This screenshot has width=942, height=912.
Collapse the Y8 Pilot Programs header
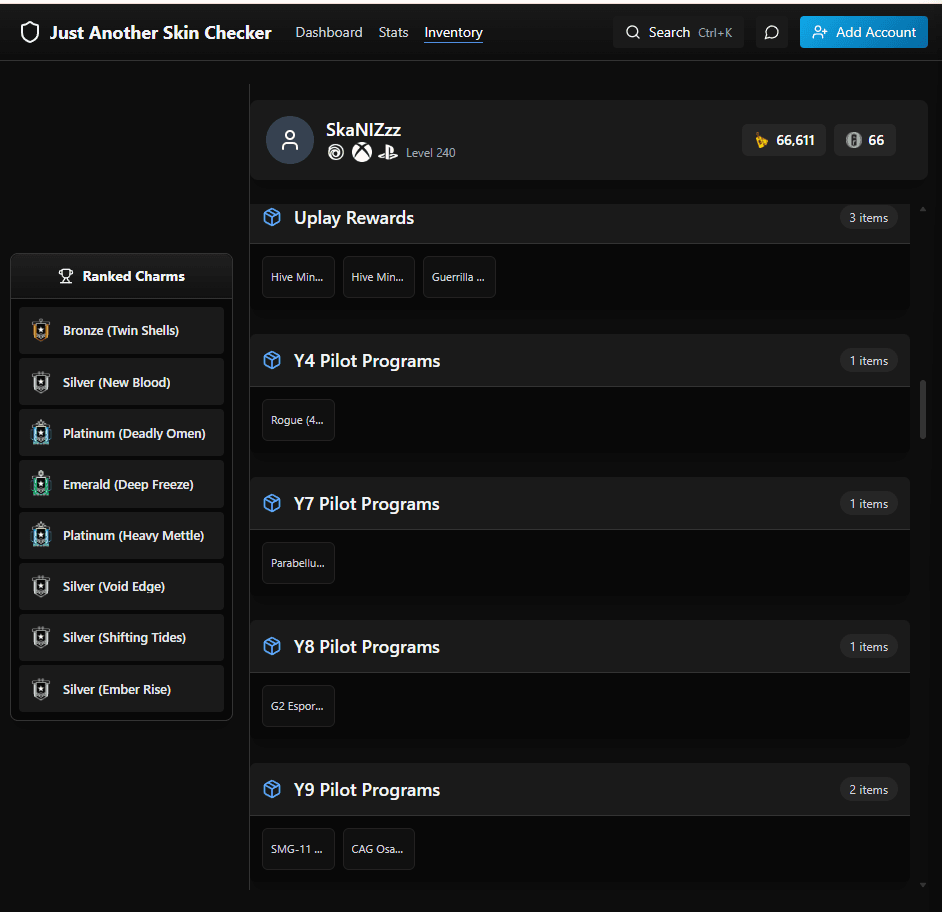[580, 646]
